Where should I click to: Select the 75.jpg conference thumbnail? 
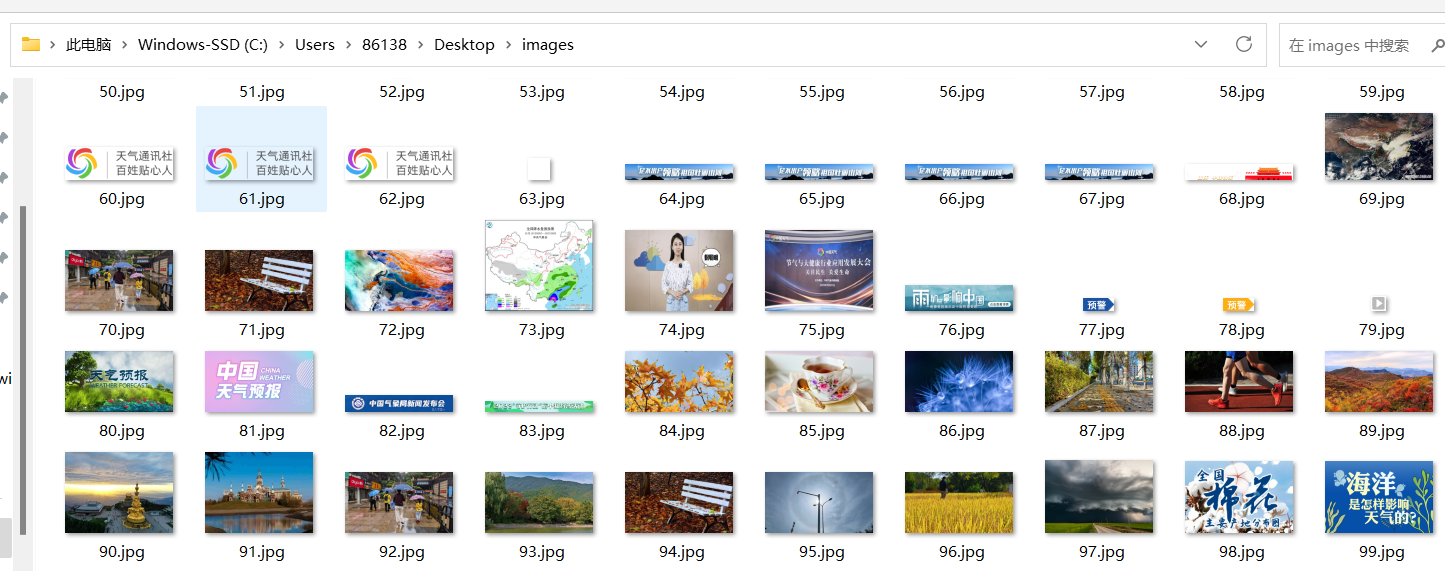coord(819,269)
